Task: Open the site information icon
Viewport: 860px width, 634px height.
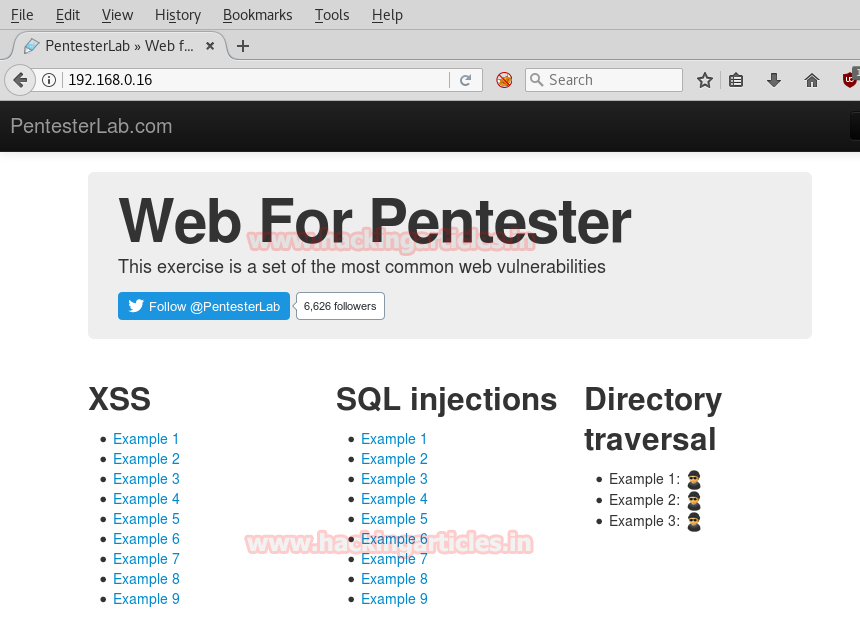Action: [49, 80]
